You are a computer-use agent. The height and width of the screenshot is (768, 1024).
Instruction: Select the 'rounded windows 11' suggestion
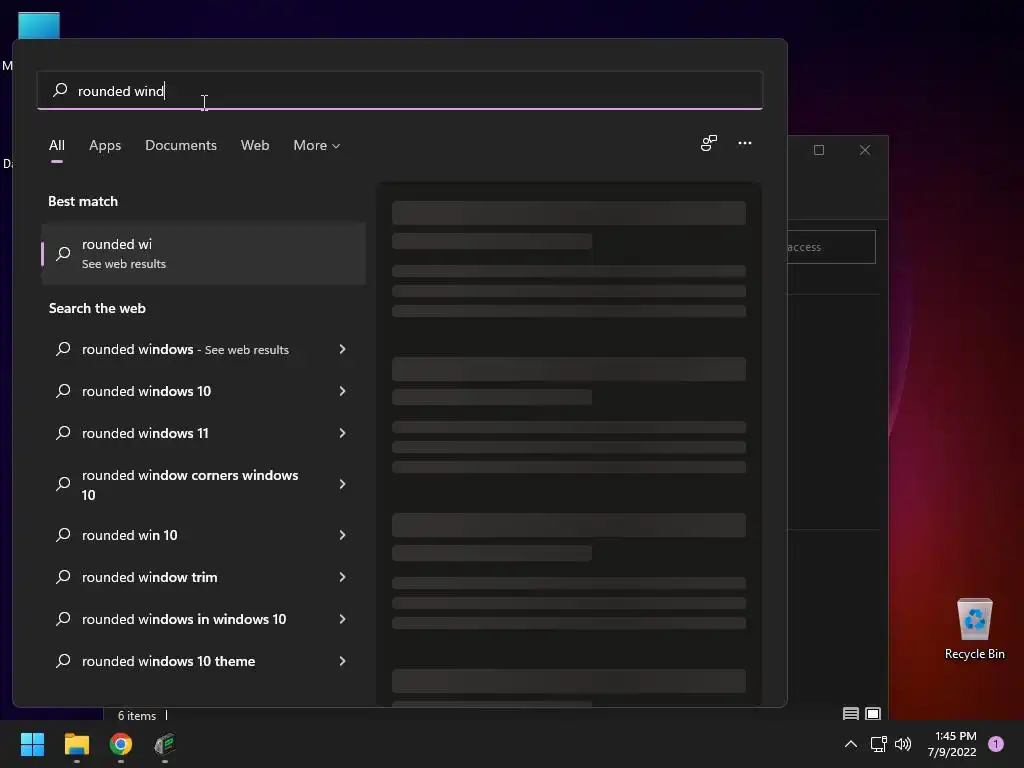[x=203, y=433]
